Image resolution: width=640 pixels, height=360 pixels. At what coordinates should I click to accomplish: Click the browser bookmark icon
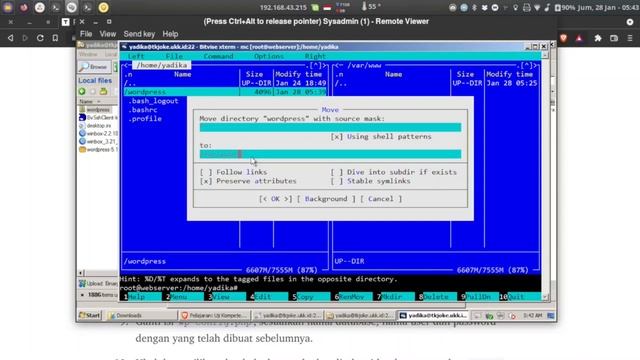pos(55,38)
